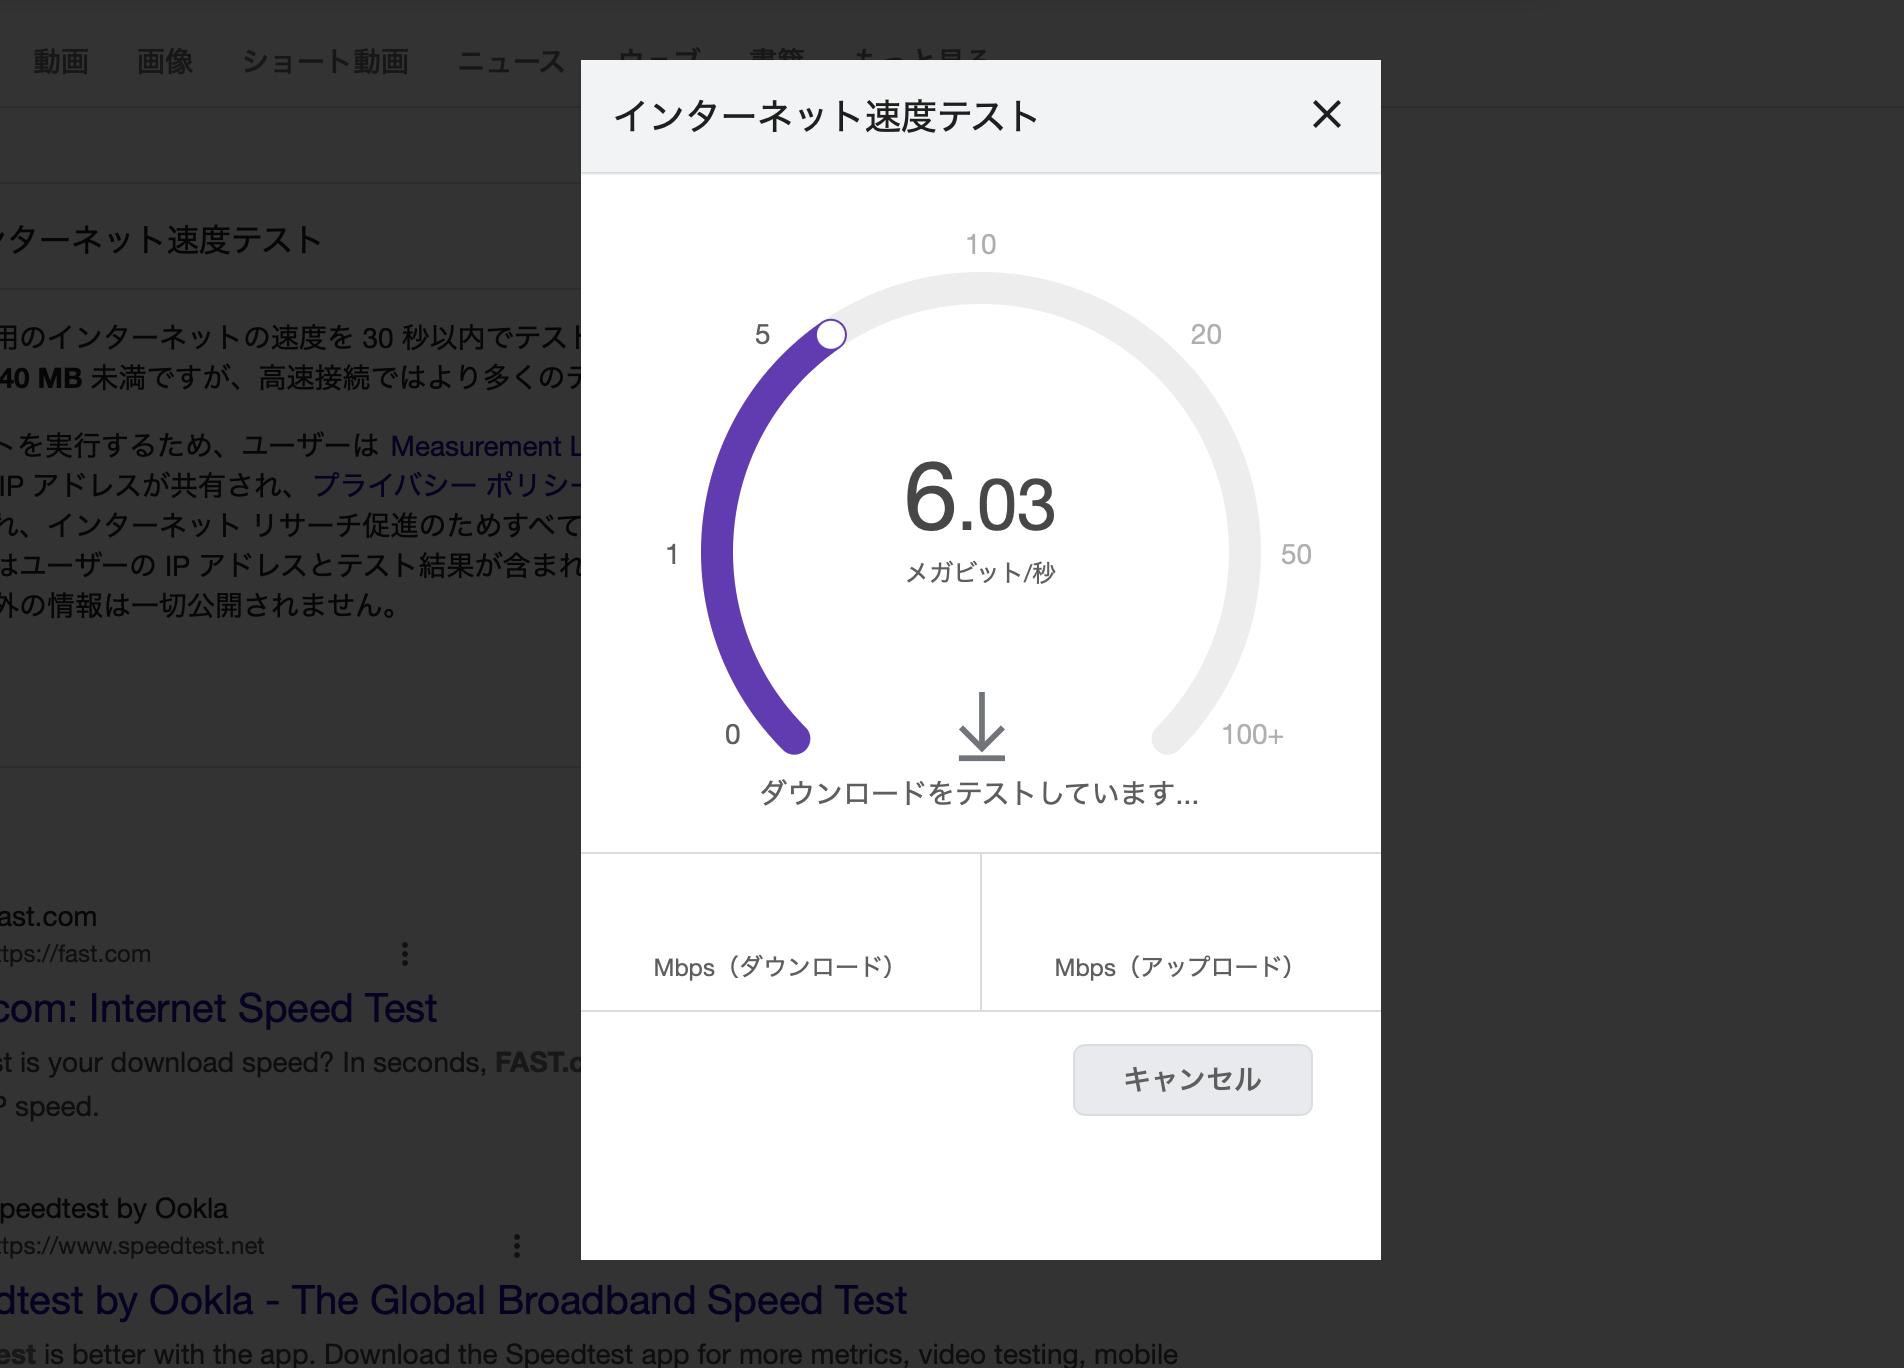1904x1368 pixels.
Task: Click the gauge label 100+
Action: coord(1252,735)
